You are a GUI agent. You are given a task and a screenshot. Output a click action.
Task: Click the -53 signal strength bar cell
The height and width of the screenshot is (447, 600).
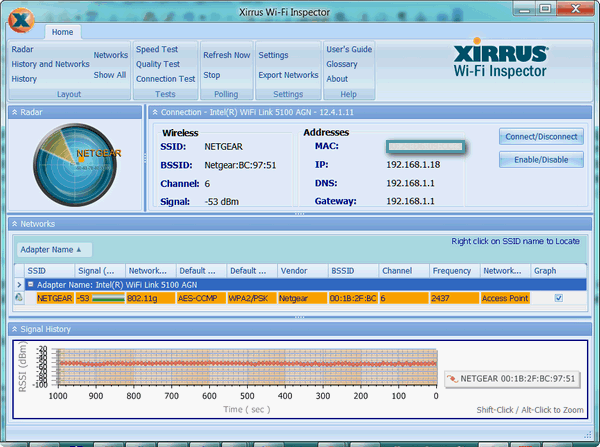(x=100, y=298)
